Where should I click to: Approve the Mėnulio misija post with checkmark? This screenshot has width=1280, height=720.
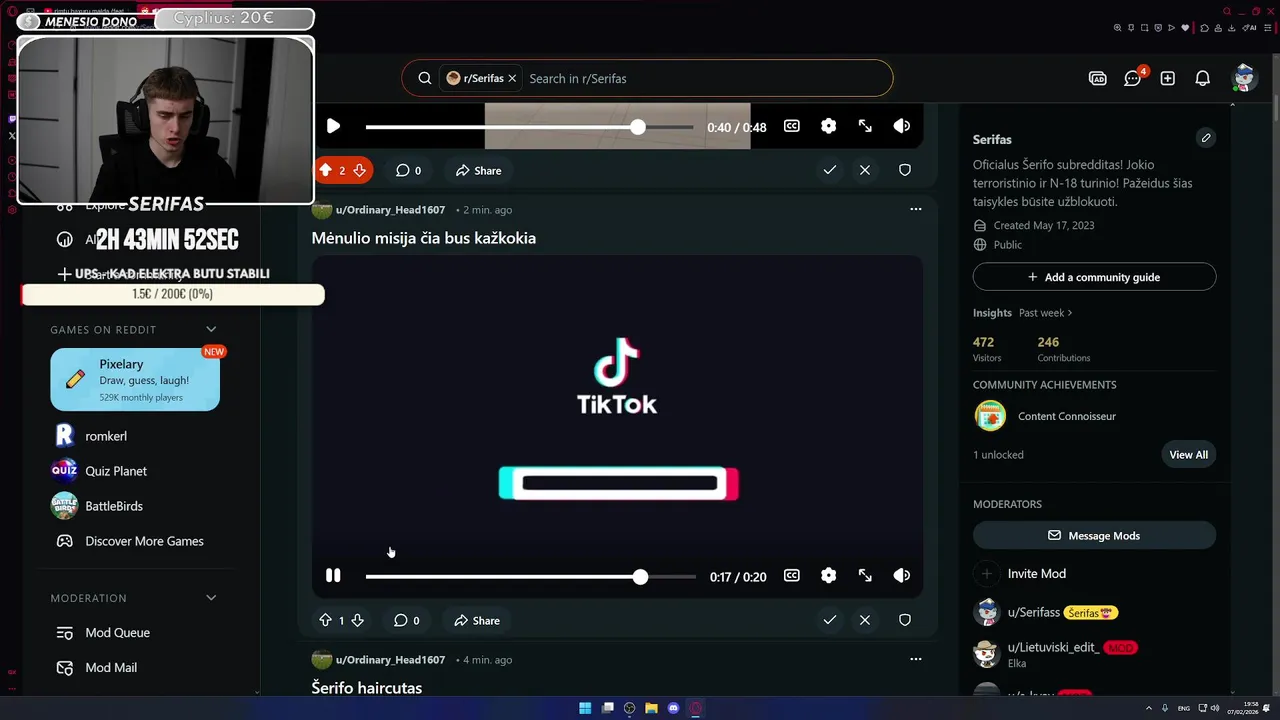tap(829, 620)
